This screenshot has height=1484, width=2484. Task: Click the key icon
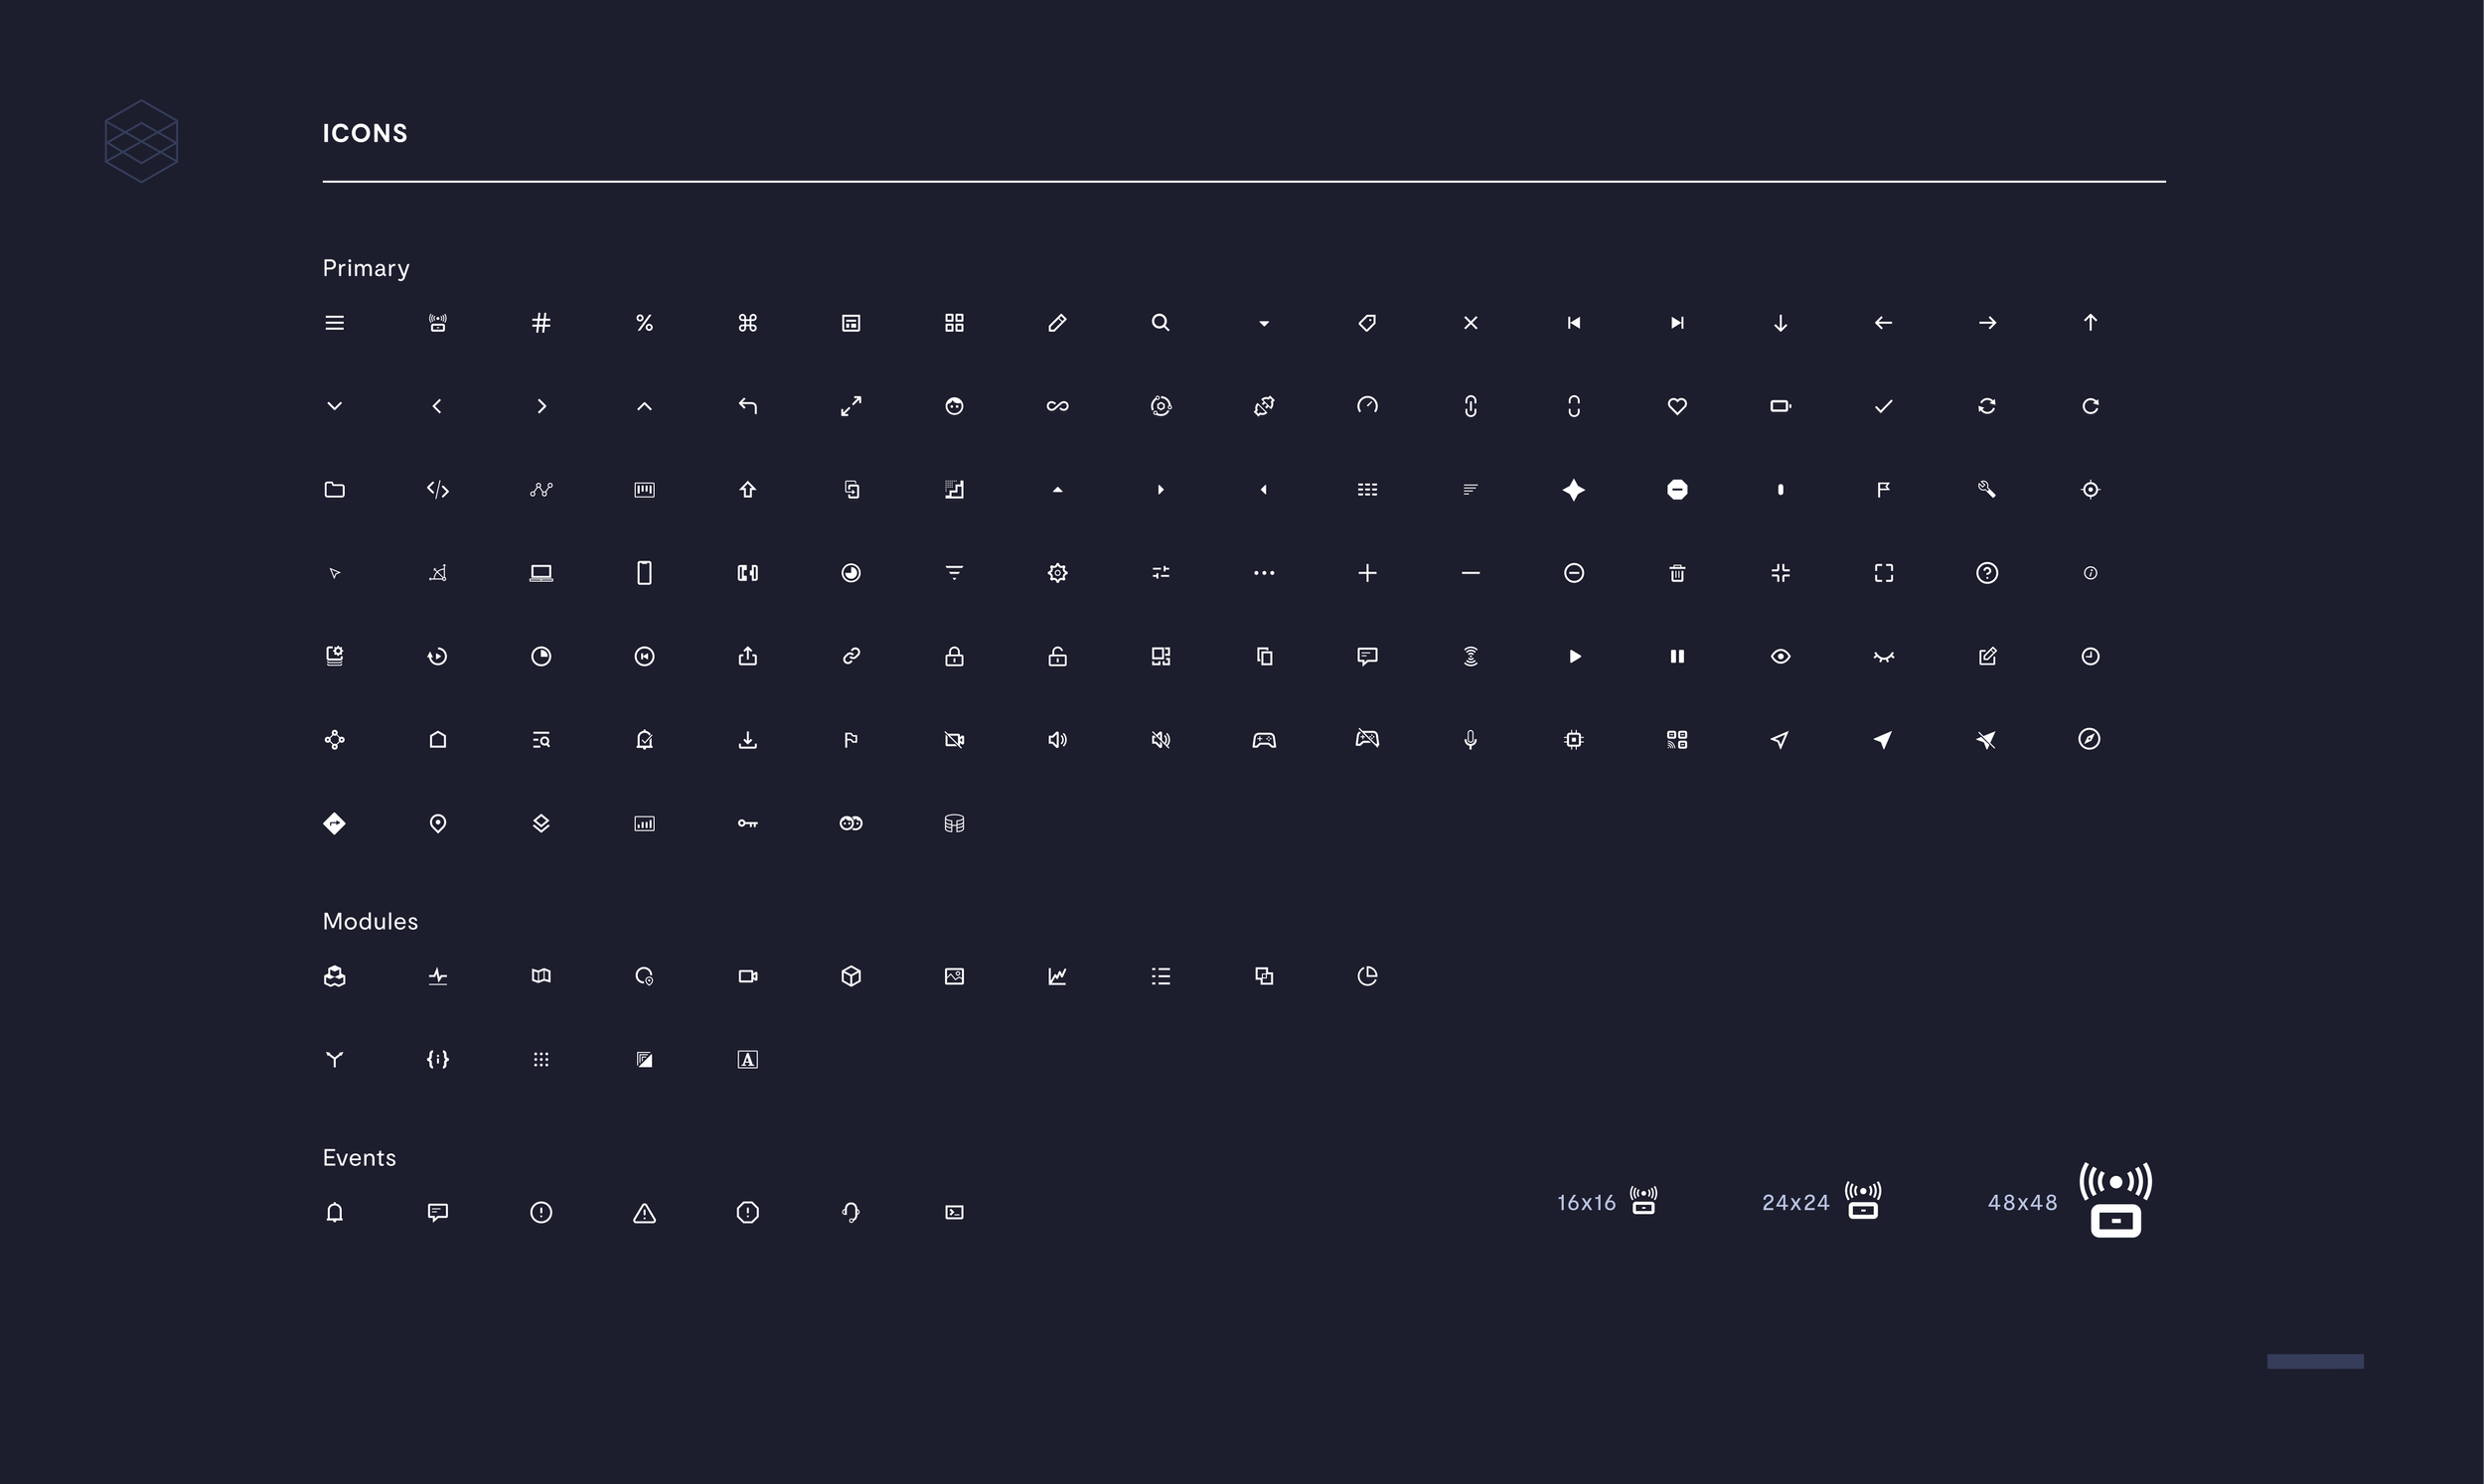point(747,823)
